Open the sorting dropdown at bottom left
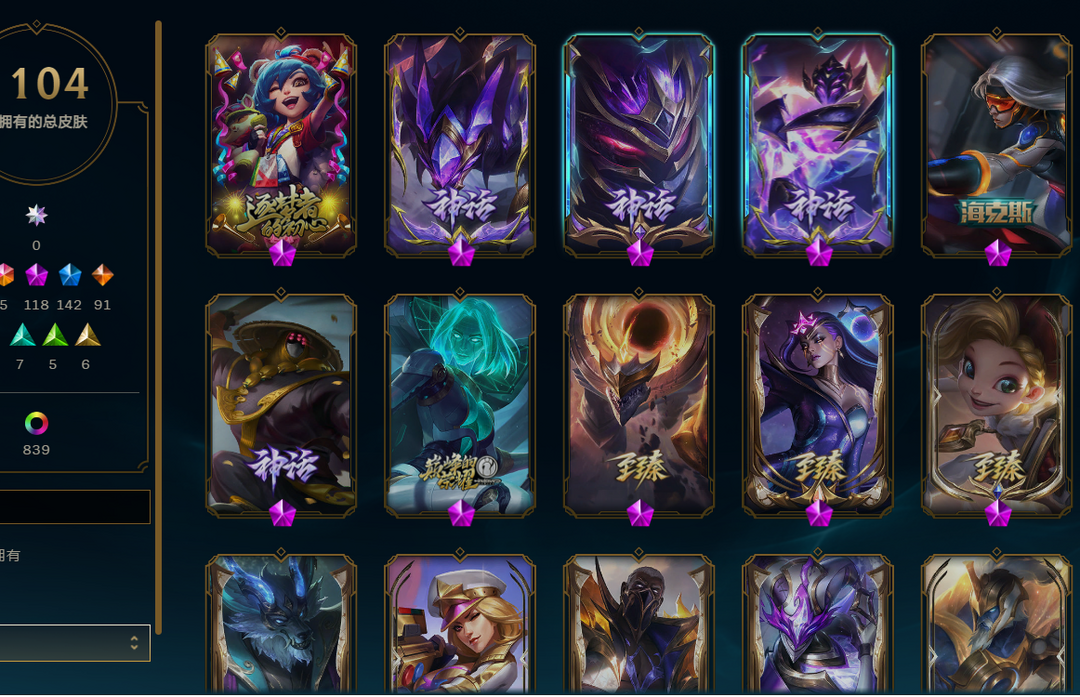1080x697 pixels. (74, 643)
